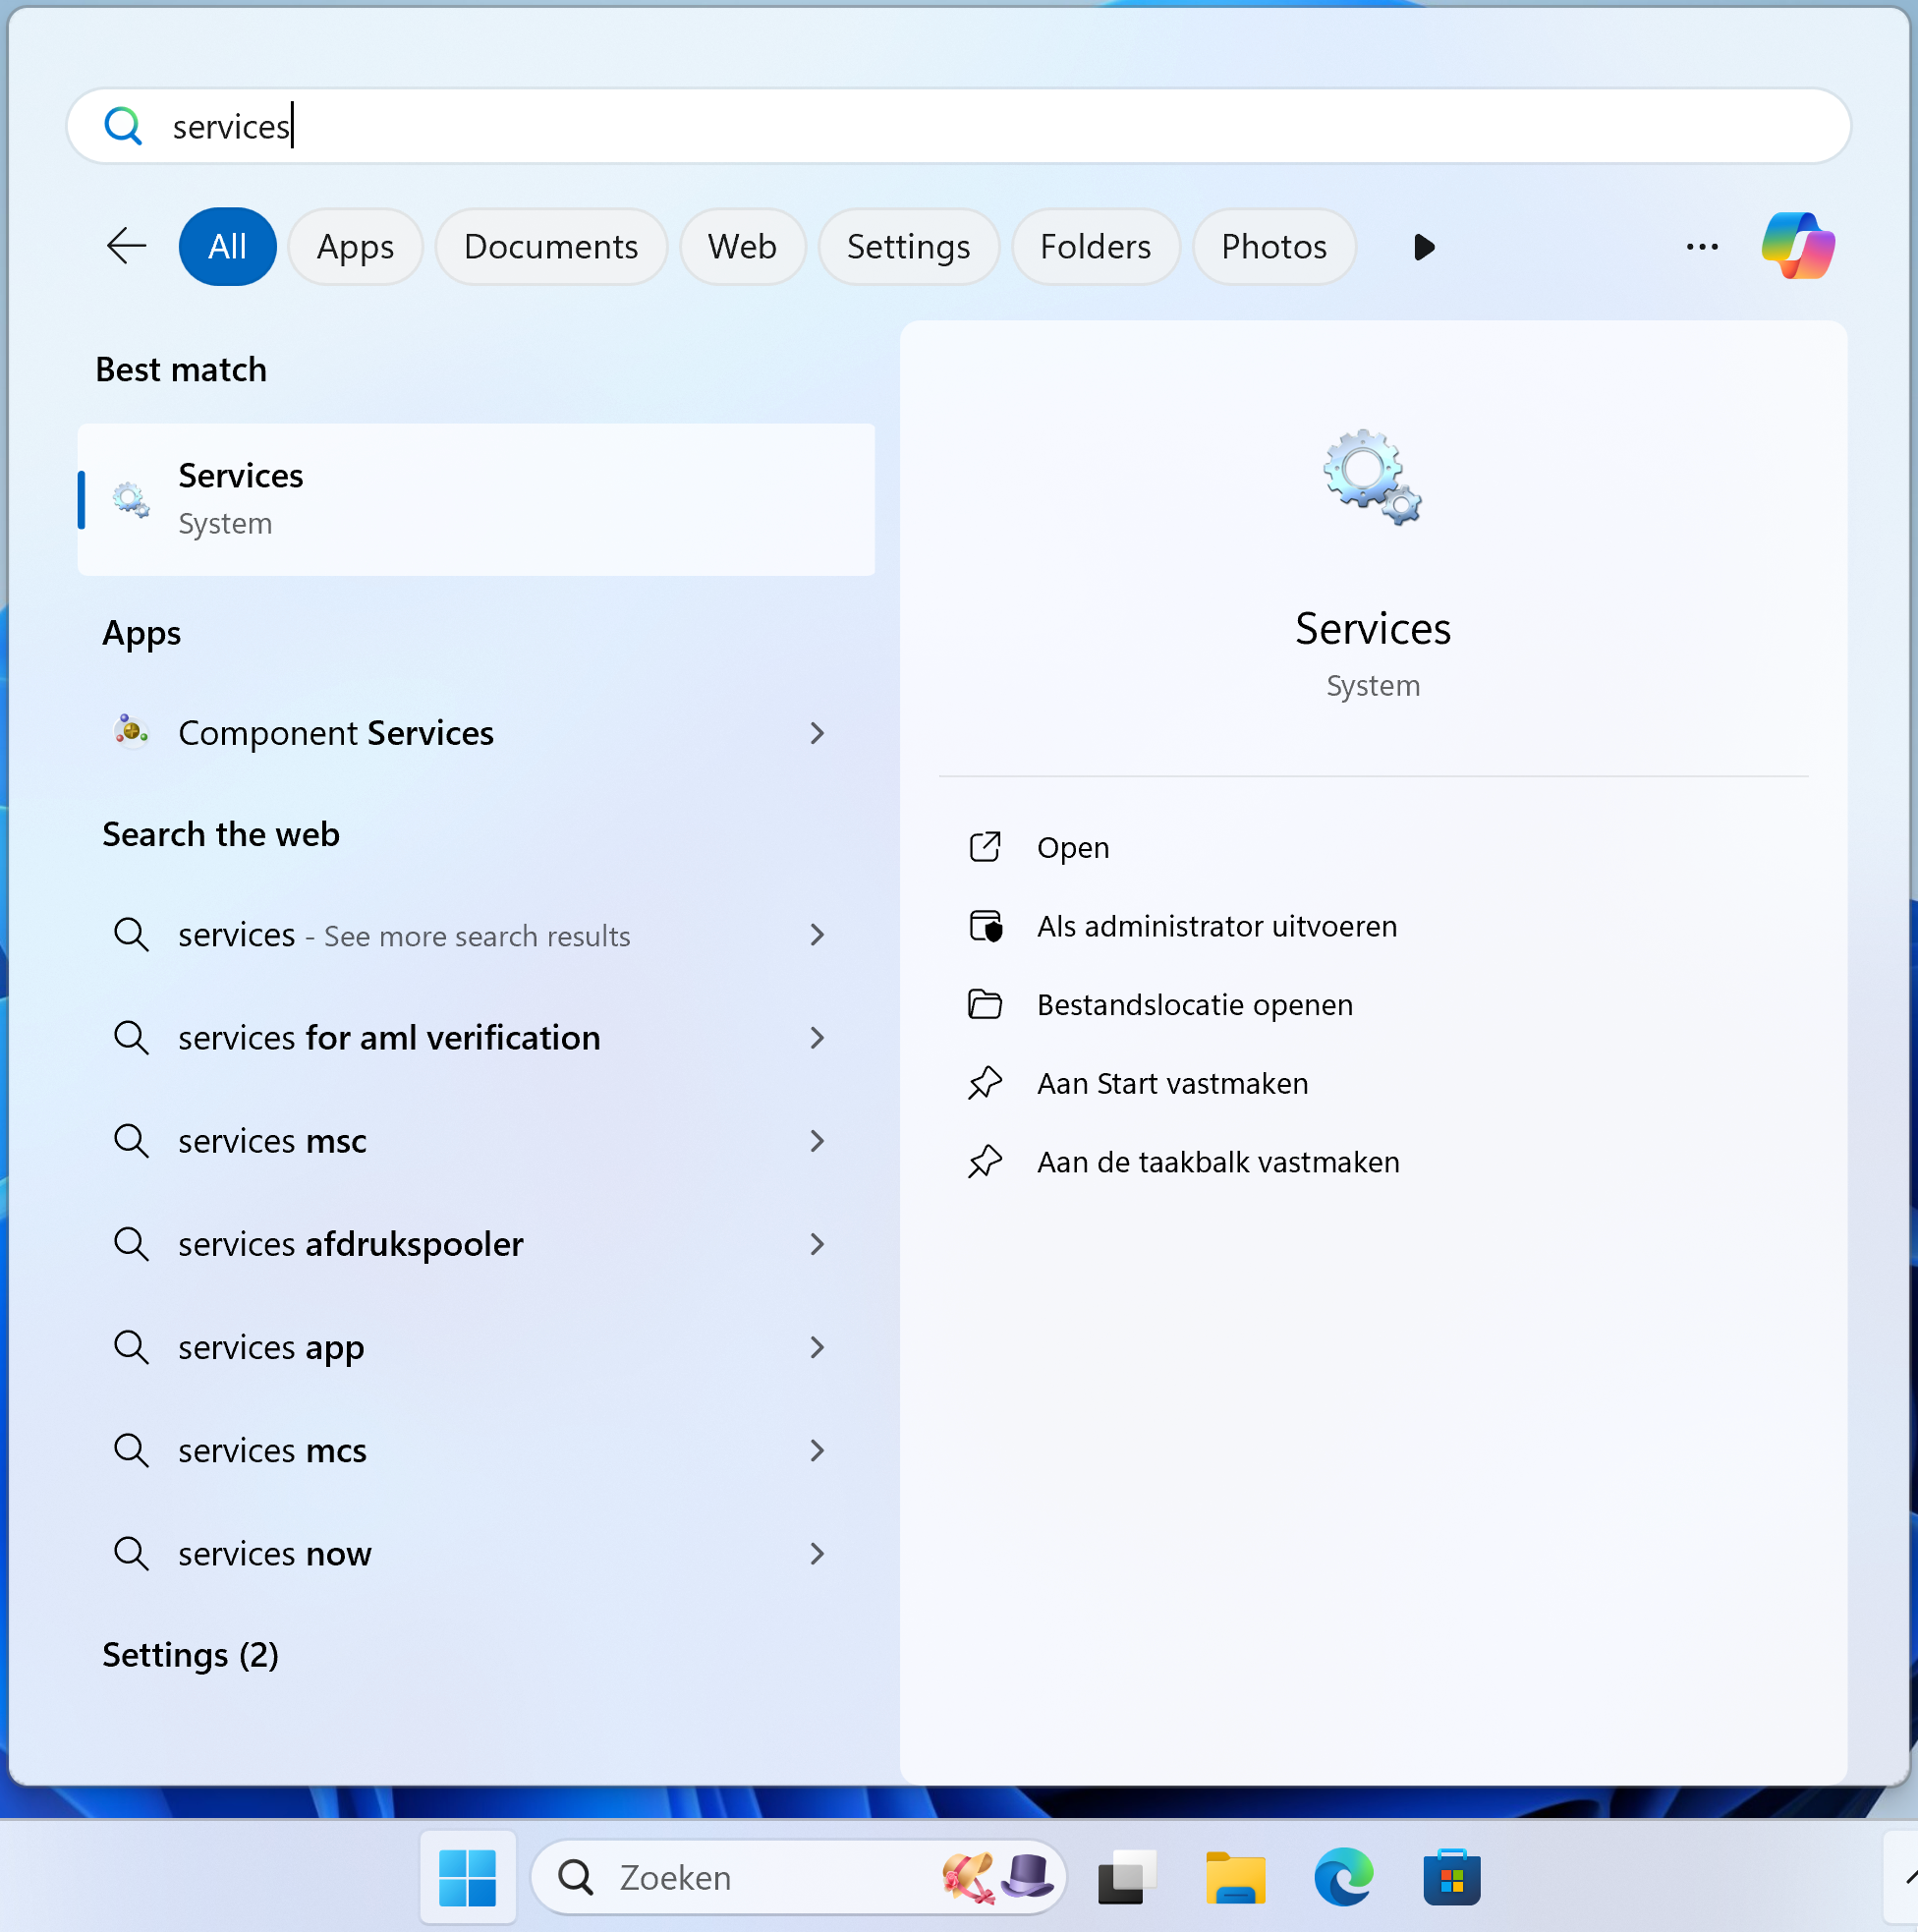The height and width of the screenshot is (1932, 1918).
Task: Click the Copilot icon in search
Action: (1798, 246)
